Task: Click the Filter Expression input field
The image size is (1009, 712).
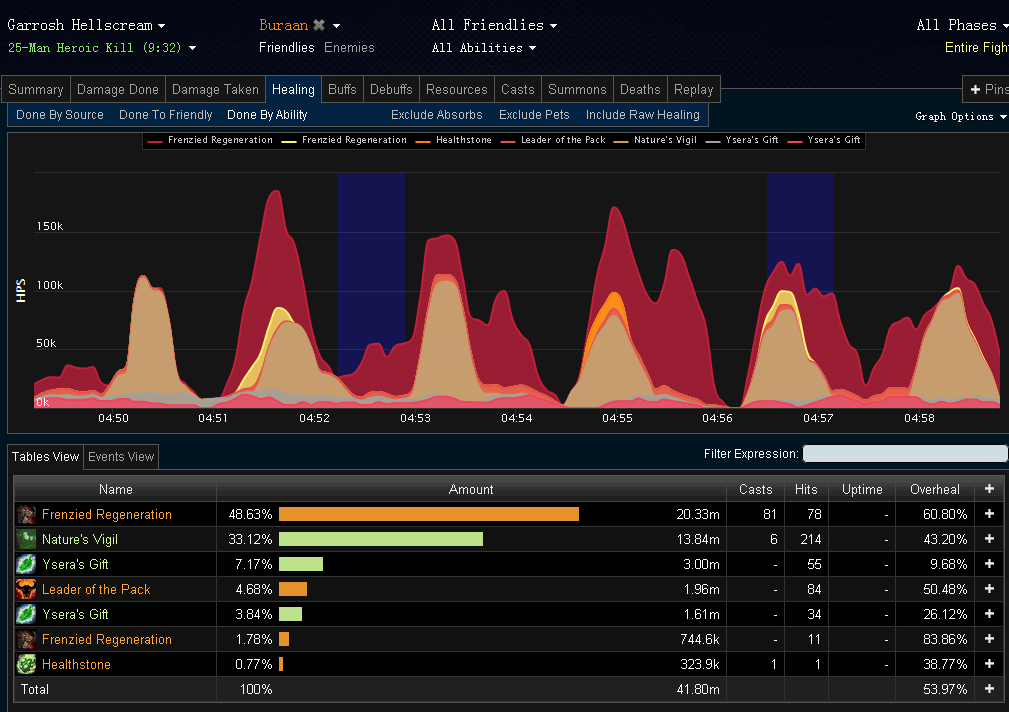Action: (905, 454)
